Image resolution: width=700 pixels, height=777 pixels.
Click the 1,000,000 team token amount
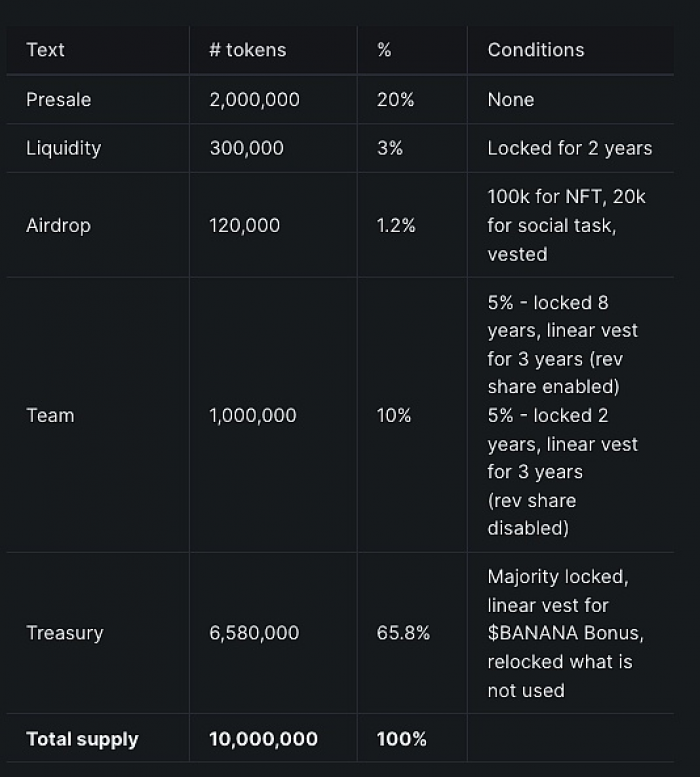point(253,415)
